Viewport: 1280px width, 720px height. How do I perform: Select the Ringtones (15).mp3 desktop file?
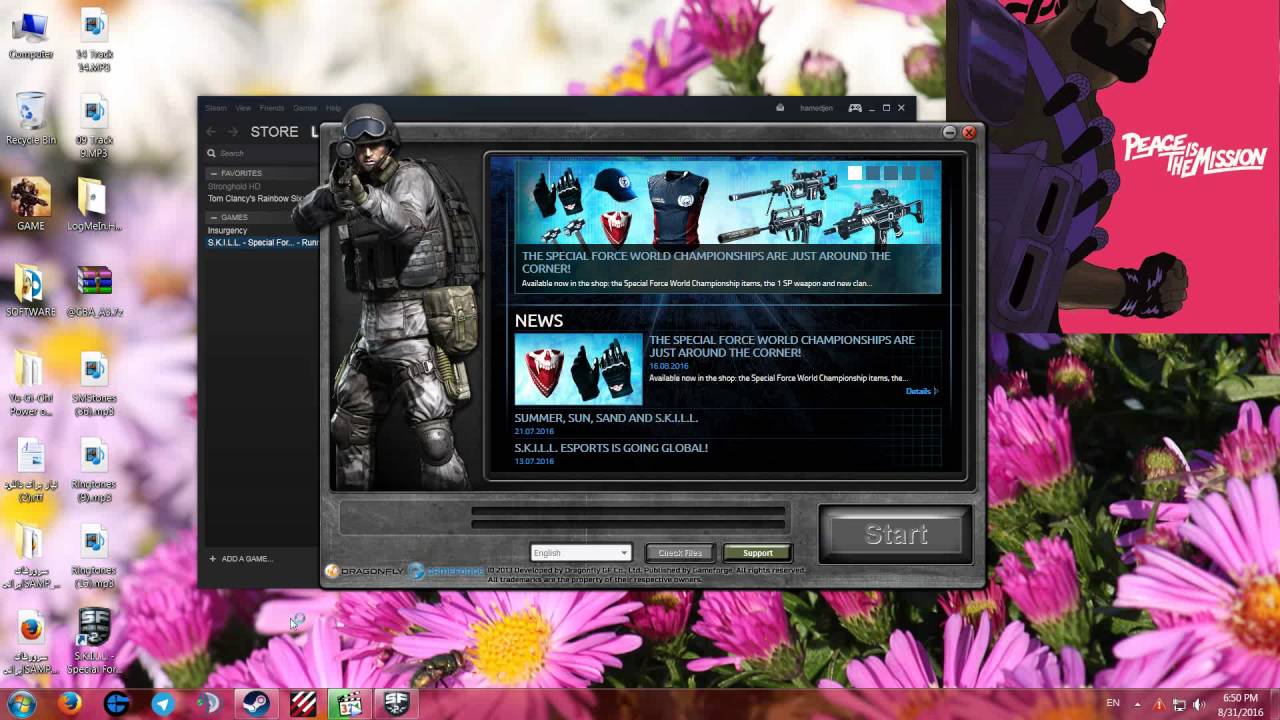pyautogui.click(x=94, y=557)
